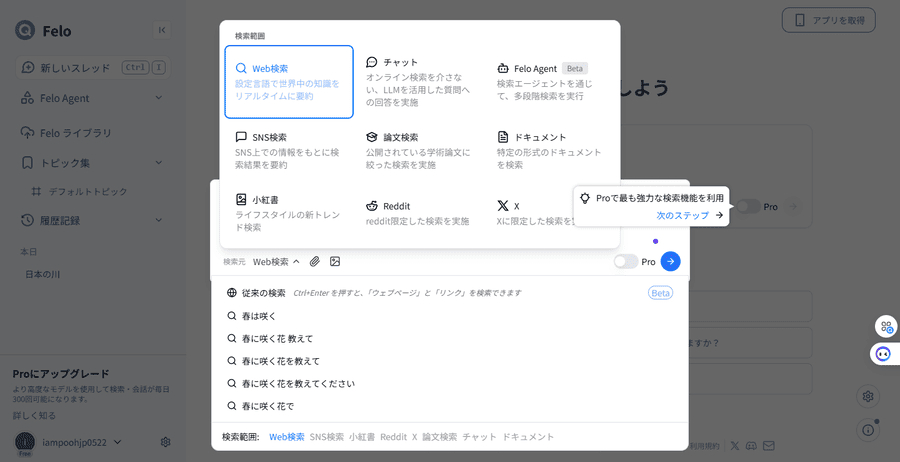
Task: Toggle the Pro switch in search box
Action: tap(626, 262)
